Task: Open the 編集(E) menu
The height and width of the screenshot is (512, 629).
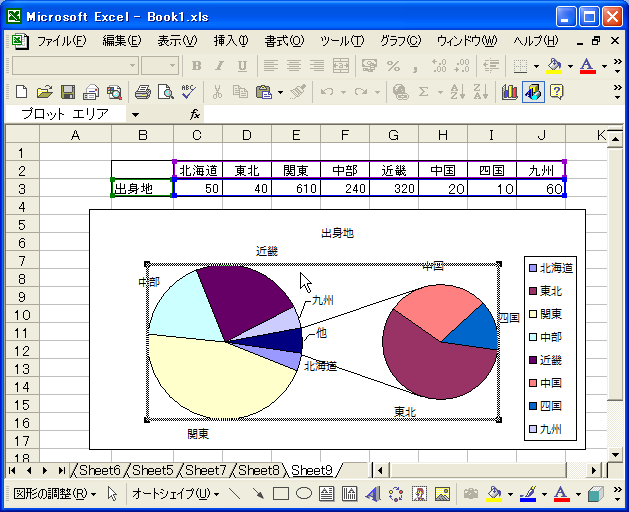Action: click(122, 41)
